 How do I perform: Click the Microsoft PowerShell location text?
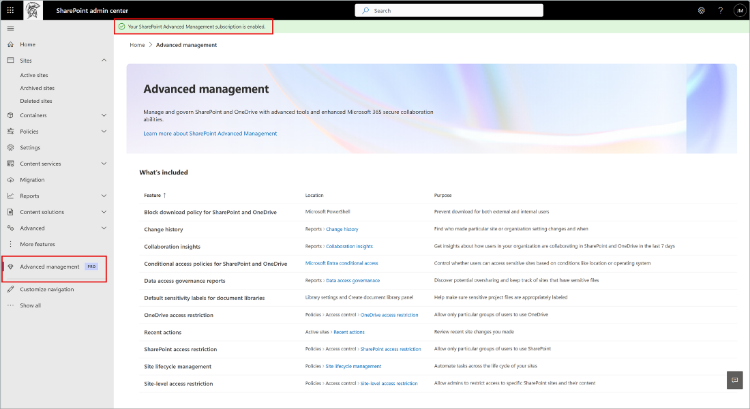(328, 211)
